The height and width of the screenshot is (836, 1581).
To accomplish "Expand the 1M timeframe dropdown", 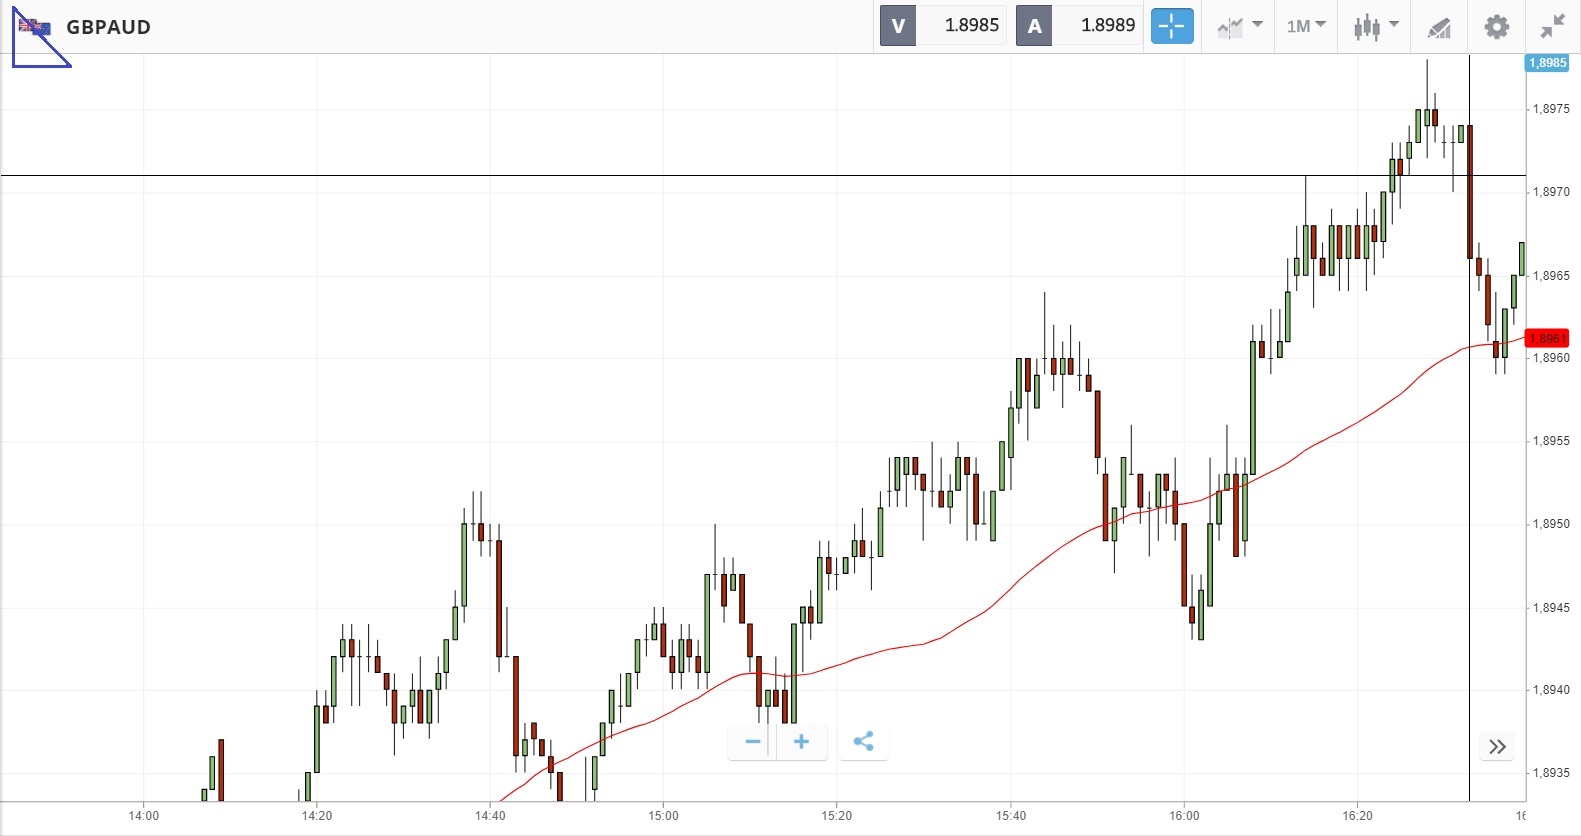I will click(1306, 26).
